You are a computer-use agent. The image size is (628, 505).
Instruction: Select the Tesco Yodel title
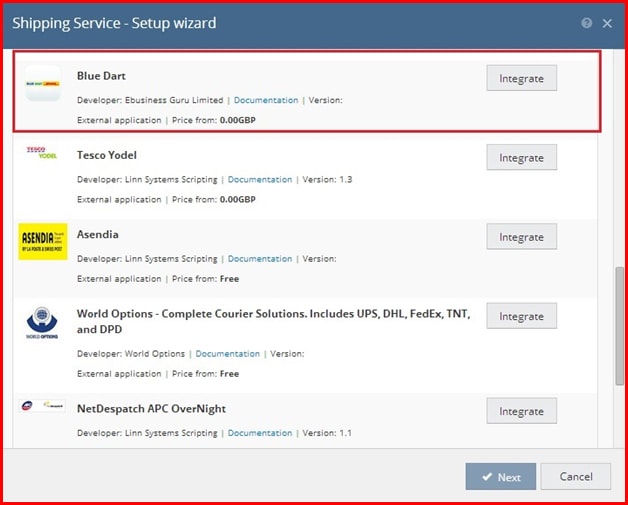107,155
